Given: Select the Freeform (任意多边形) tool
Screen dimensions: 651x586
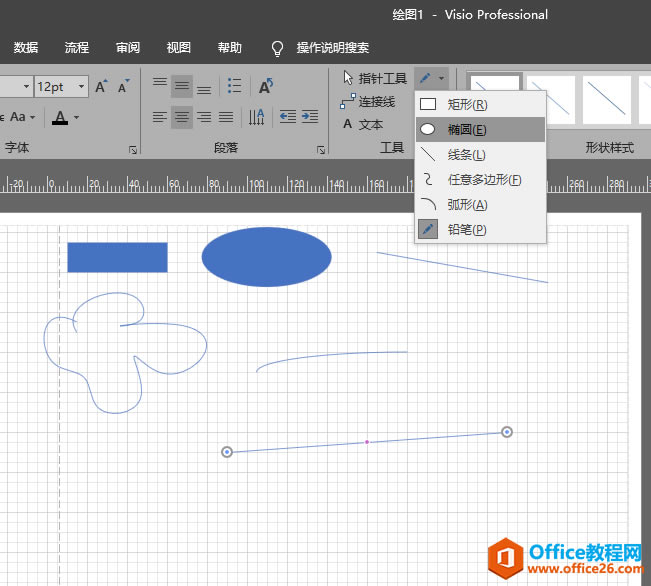Looking at the screenshot, I should pos(480,180).
